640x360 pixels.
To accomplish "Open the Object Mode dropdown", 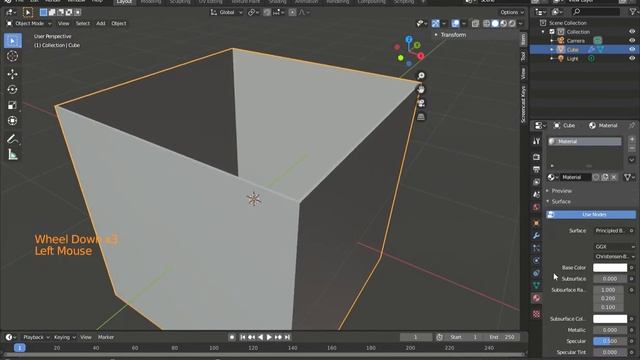I will pyautogui.click(x=29, y=24).
